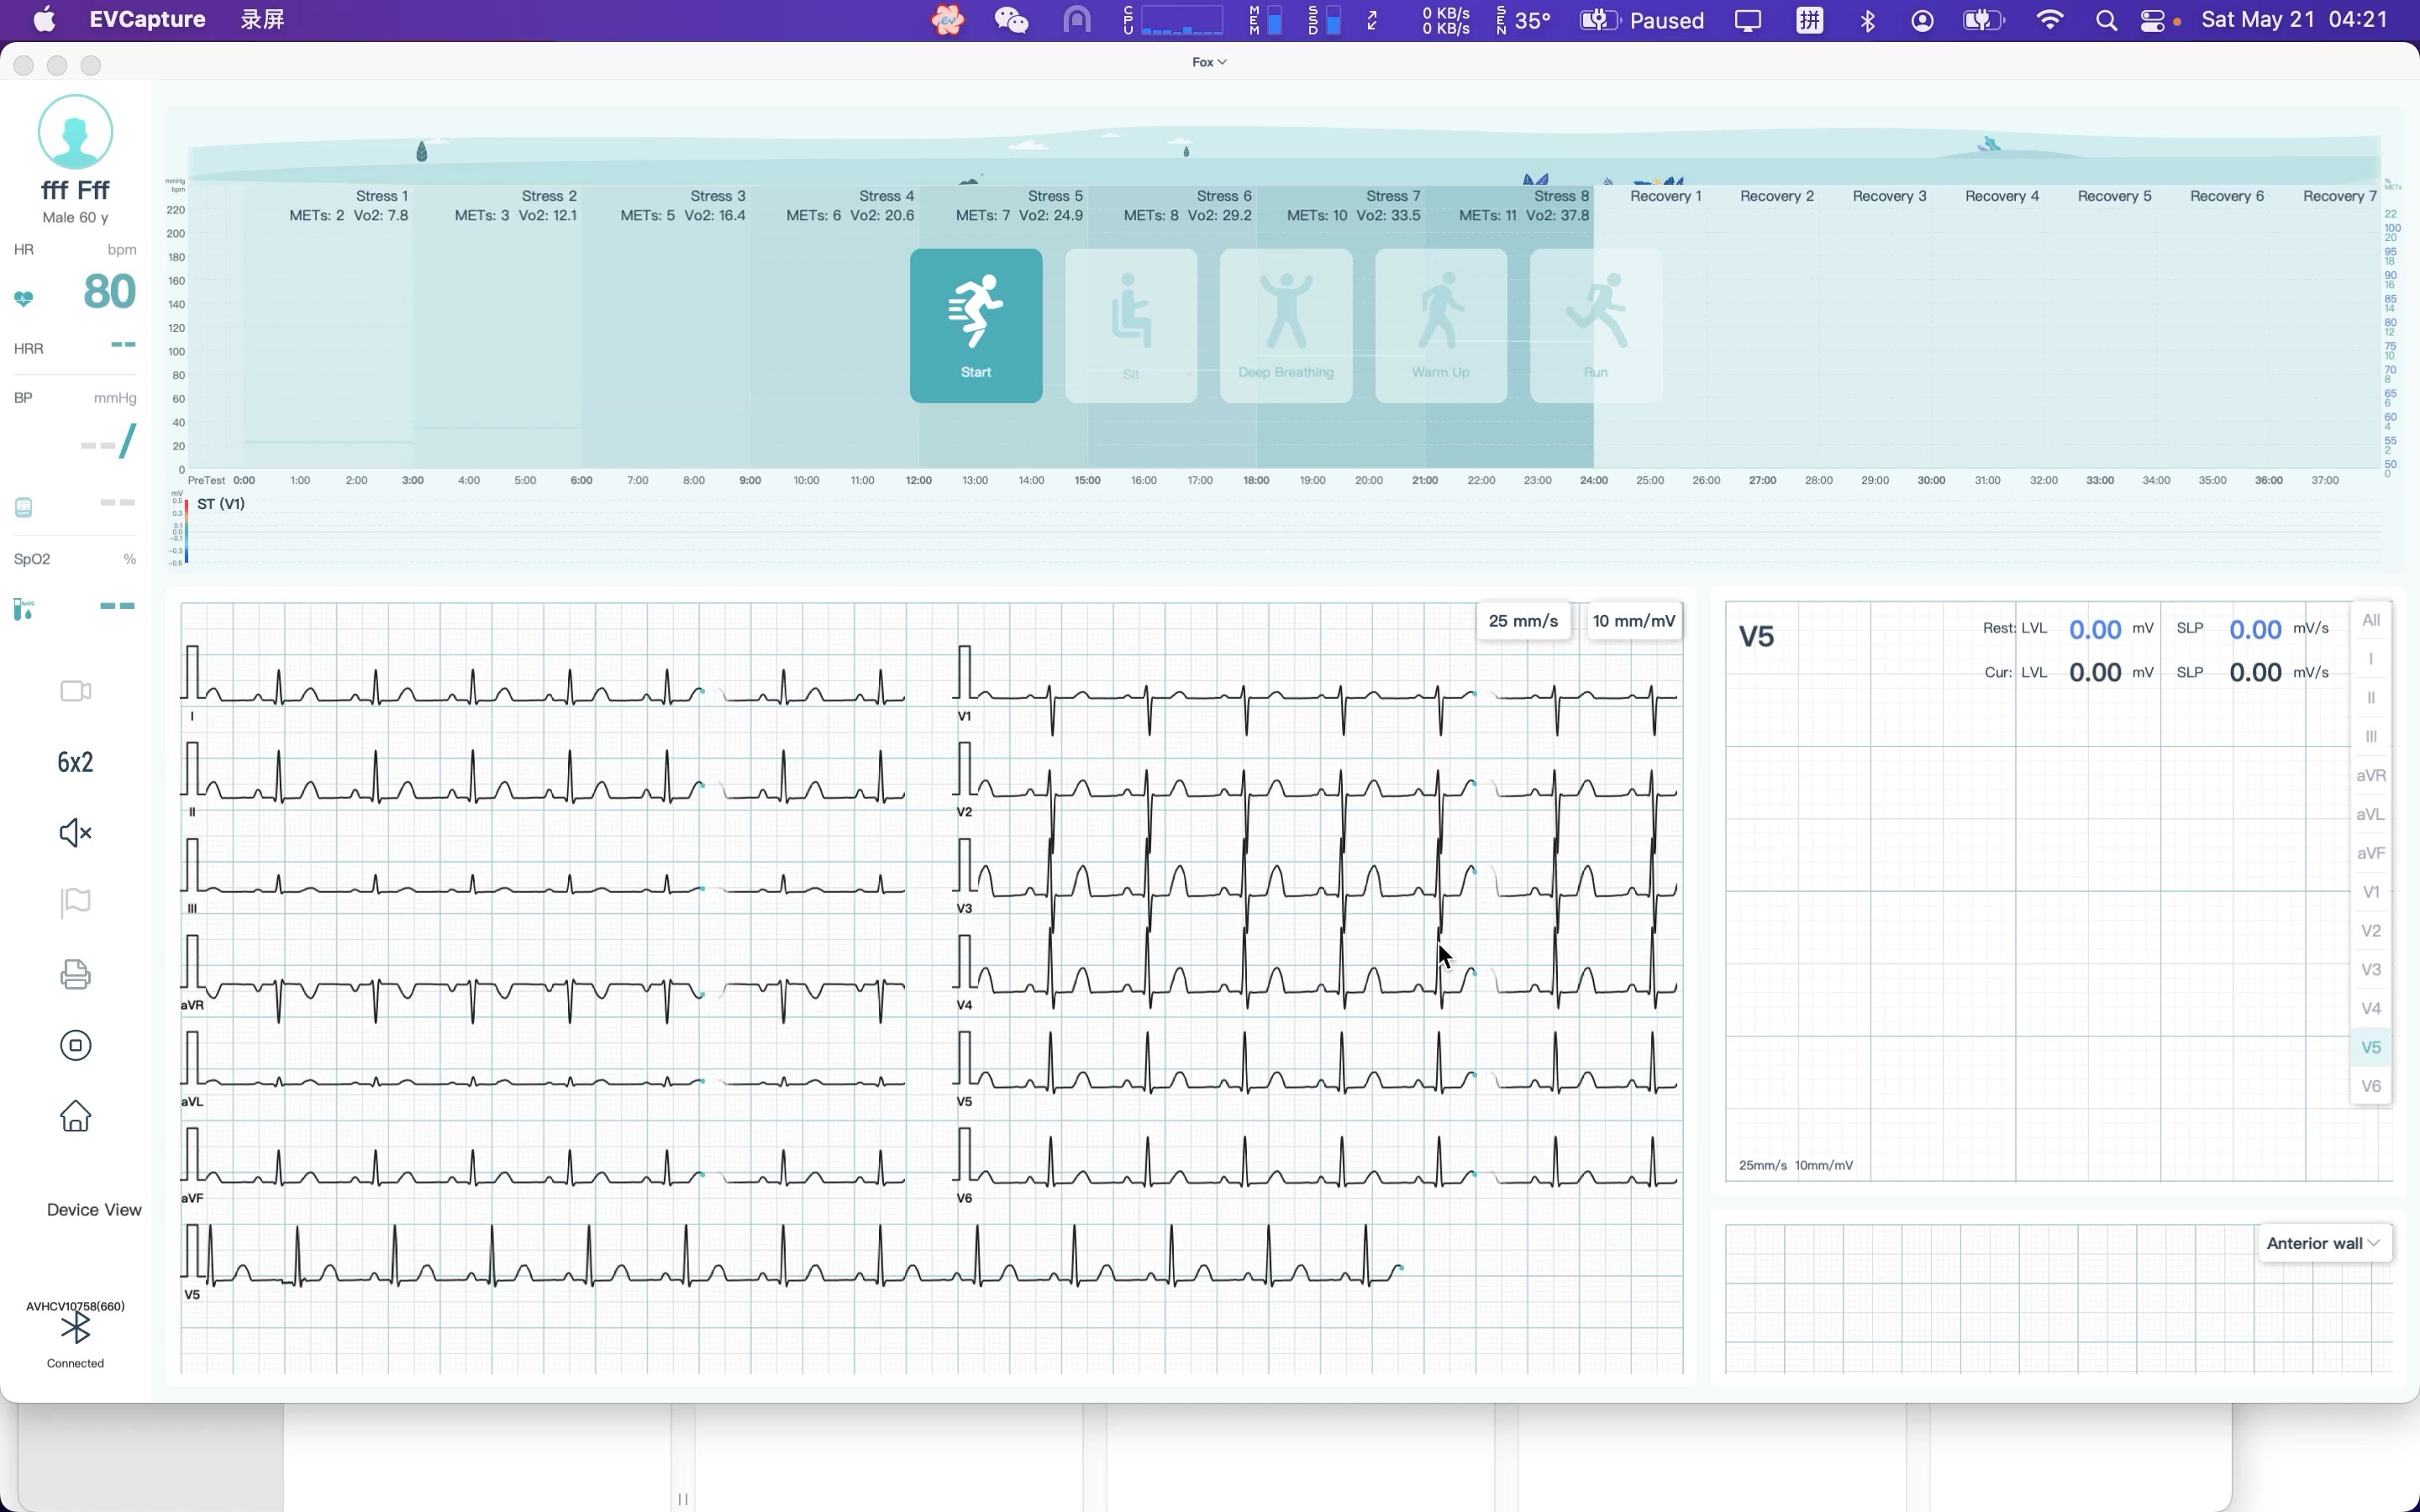The image size is (2420, 1512).
Task: Click the 24:00 timeline marker
Action: [x=1594, y=481]
